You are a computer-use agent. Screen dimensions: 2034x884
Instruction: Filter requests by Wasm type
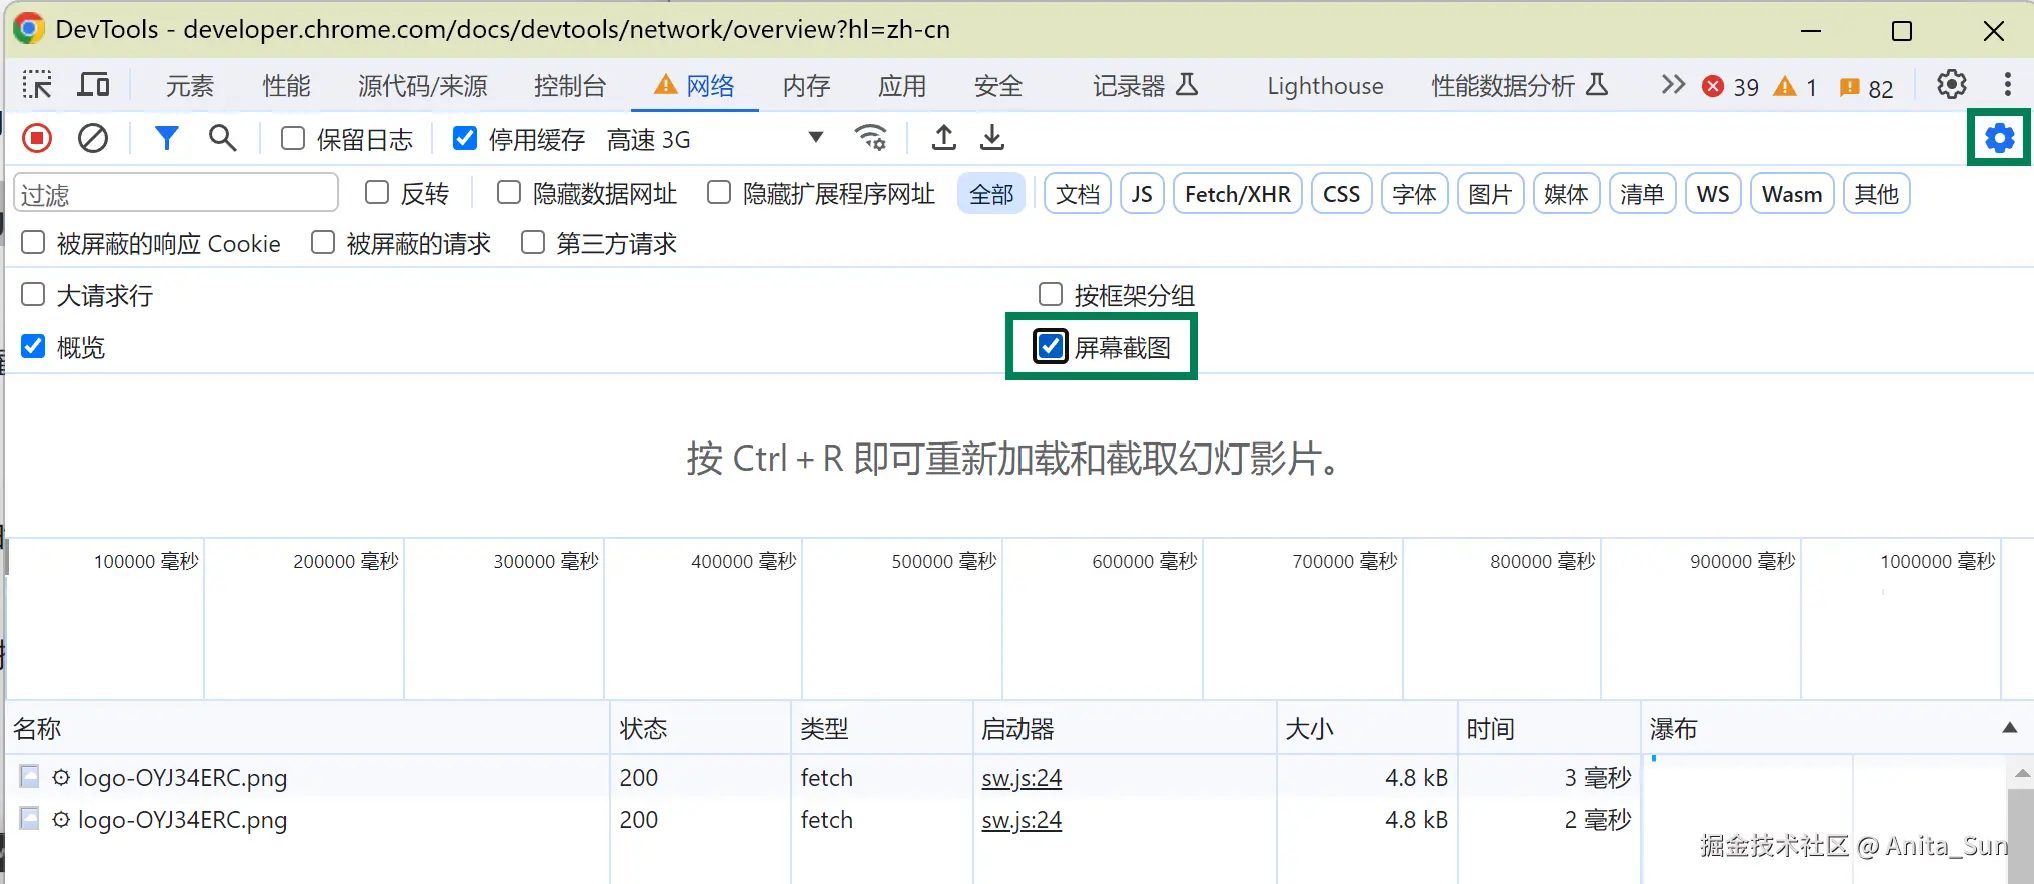point(1792,194)
